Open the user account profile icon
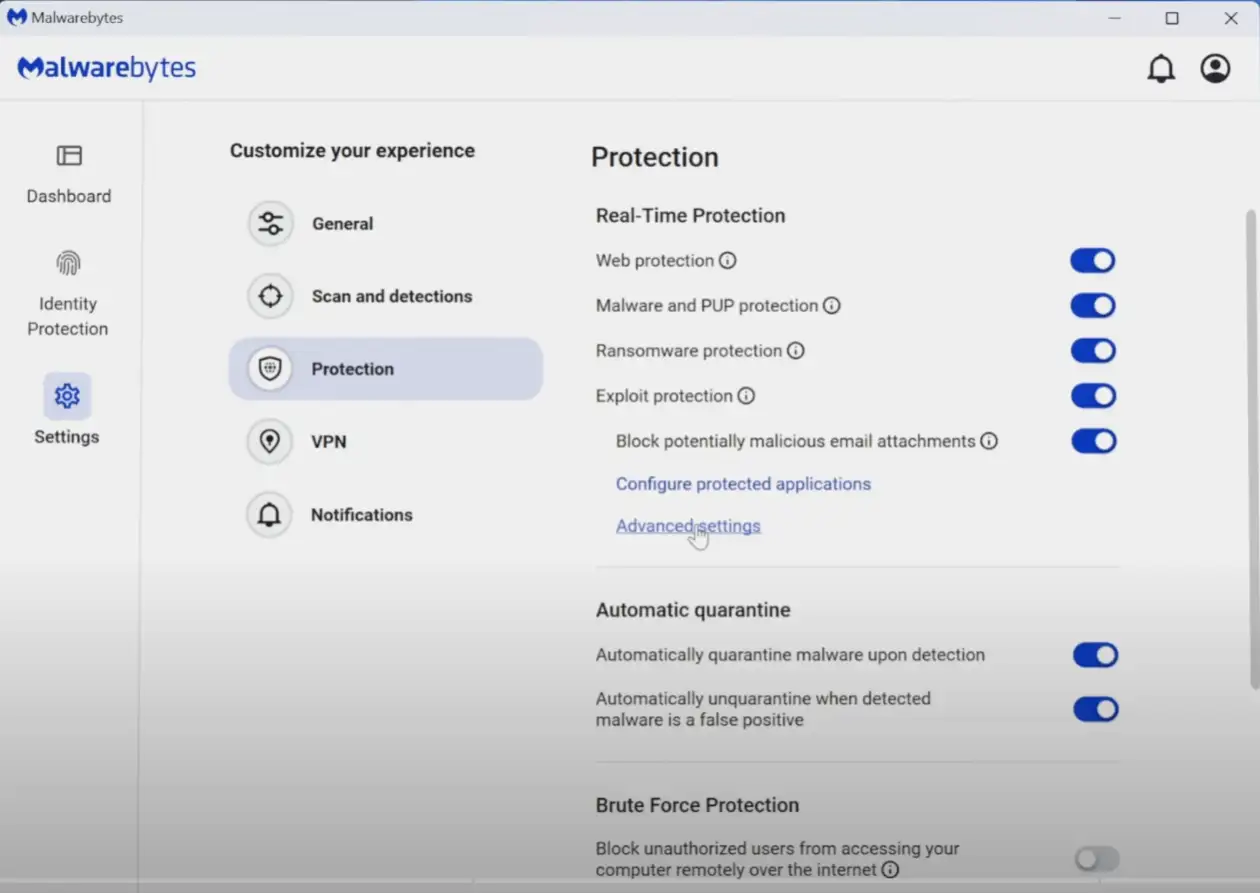Viewport: 1260px width, 893px height. click(x=1215, y=69)
